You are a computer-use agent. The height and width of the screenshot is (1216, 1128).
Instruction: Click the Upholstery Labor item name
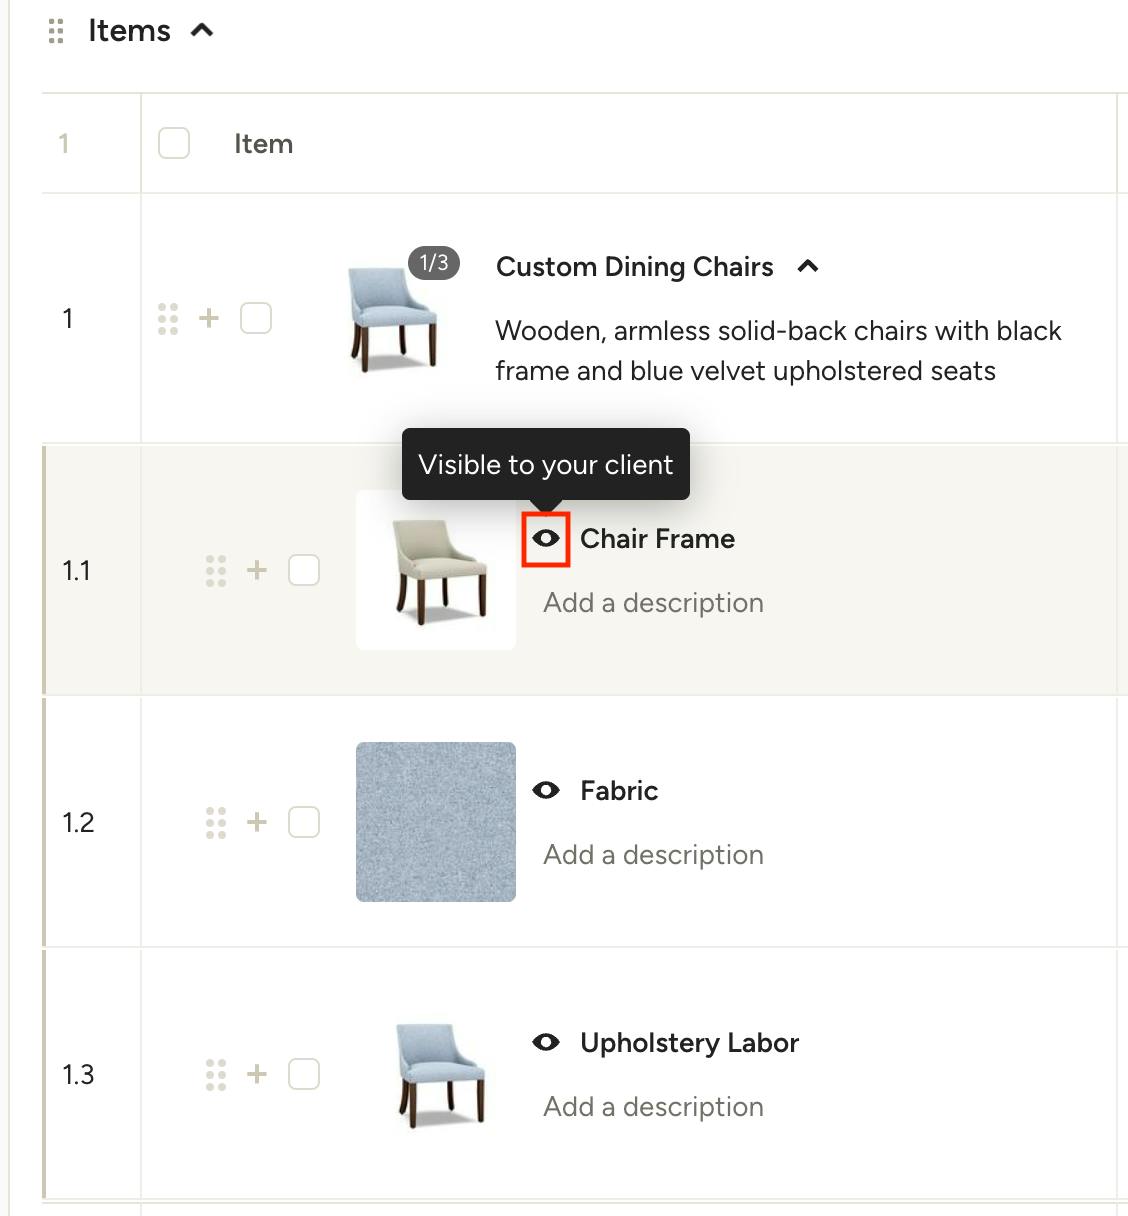(689, 1043)
